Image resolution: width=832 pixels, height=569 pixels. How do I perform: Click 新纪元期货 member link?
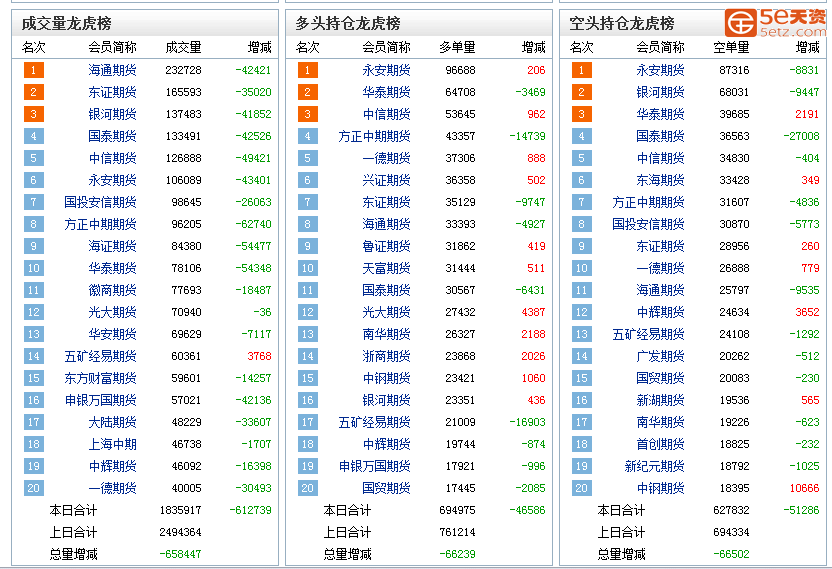654,467
